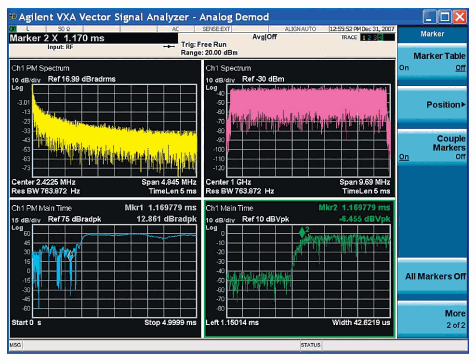Select trace indicator 2 in the TRACE box
Image resolution: width=476 pixels, height=362 pixels.
pyautogui.click(x=369, y=38)
